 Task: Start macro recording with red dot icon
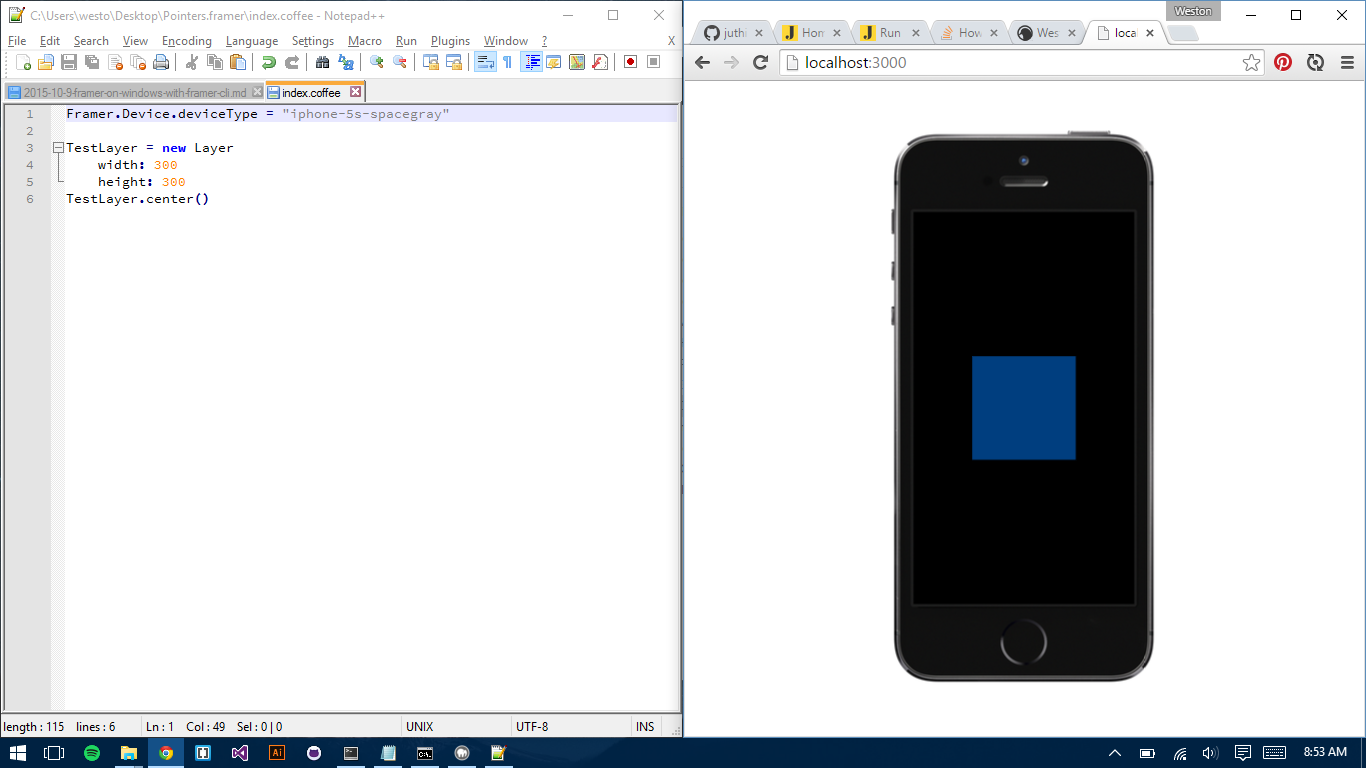click(x=630, y=62)
